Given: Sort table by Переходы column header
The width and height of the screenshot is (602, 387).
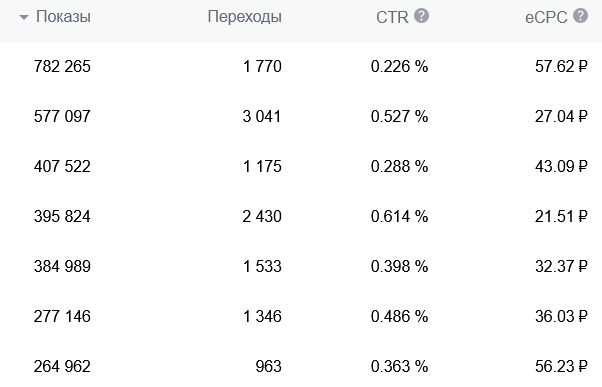Looking at the screenshot, I should 245,17.
